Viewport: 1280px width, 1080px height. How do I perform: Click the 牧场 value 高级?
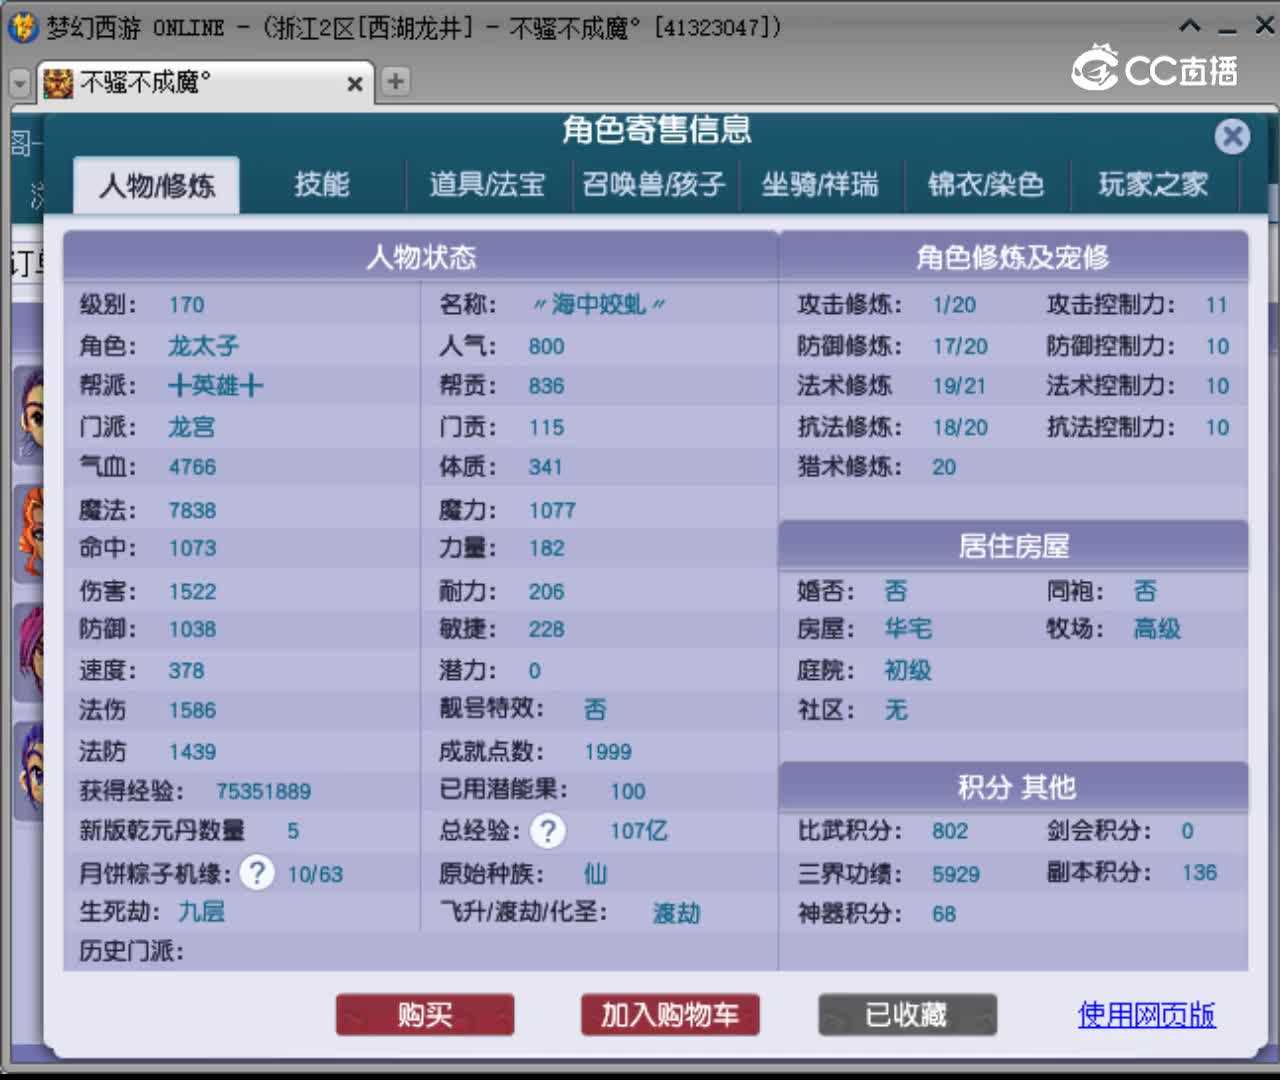1157,629
